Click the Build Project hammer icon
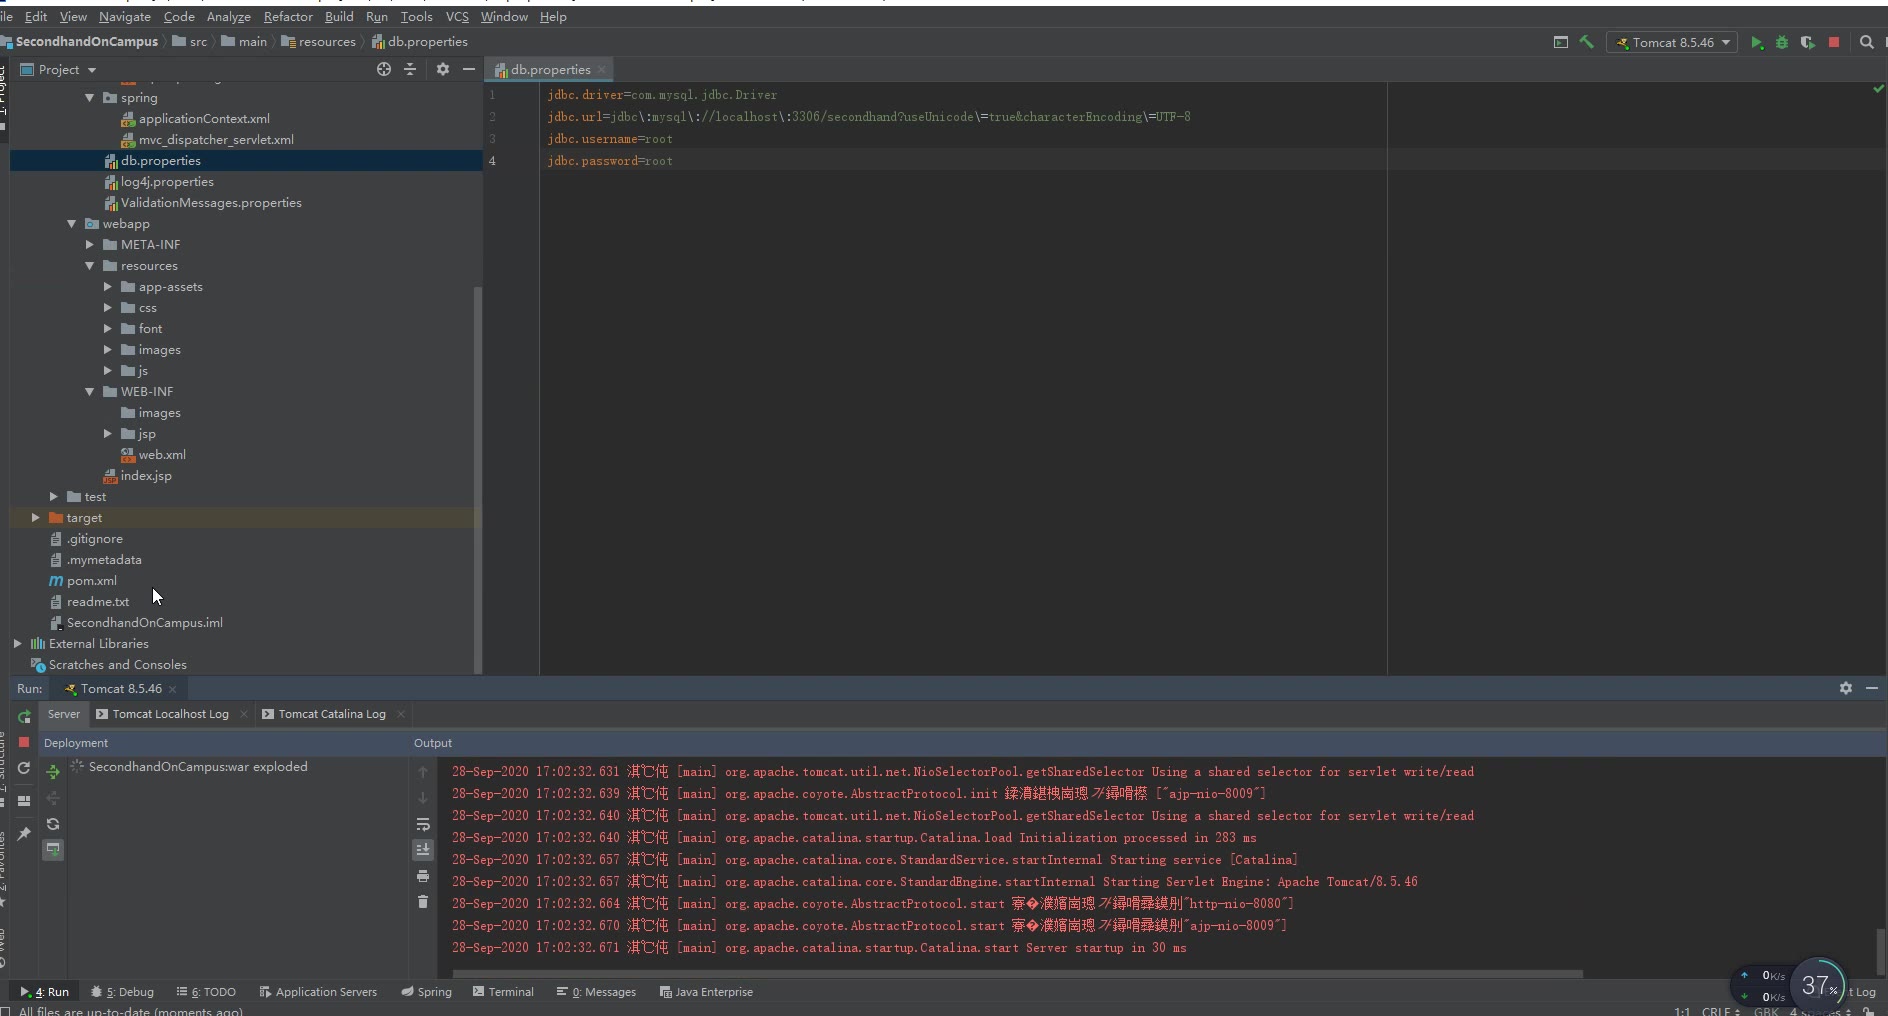The image size is (1888, 1016). click(x=1586, y=42)
